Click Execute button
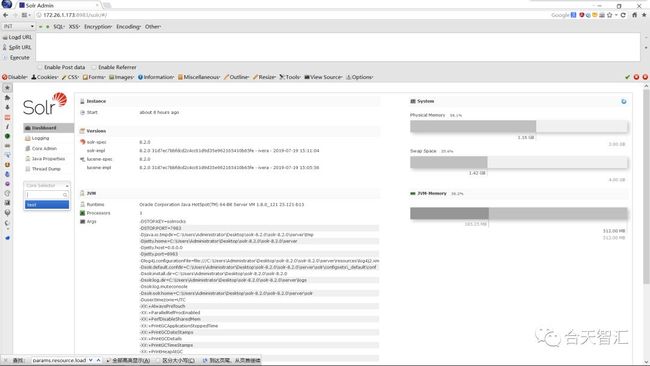Screen dimensions: 650x366 (17, 58)
